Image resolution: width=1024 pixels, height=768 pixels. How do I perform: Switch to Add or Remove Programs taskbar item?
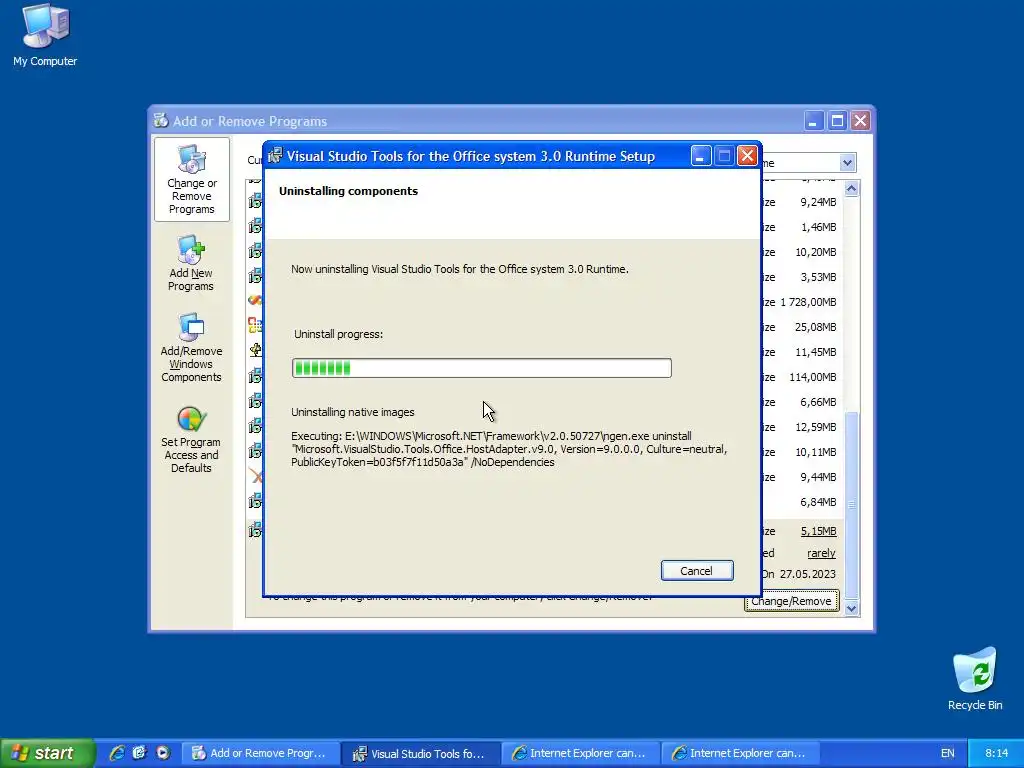pyautogui.click(x=260, y=753)
